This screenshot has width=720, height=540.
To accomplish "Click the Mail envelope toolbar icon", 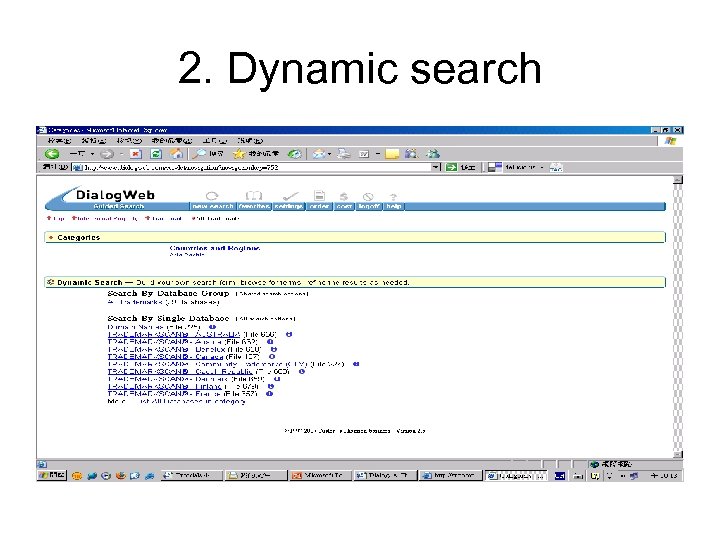I will pos(319,154).
